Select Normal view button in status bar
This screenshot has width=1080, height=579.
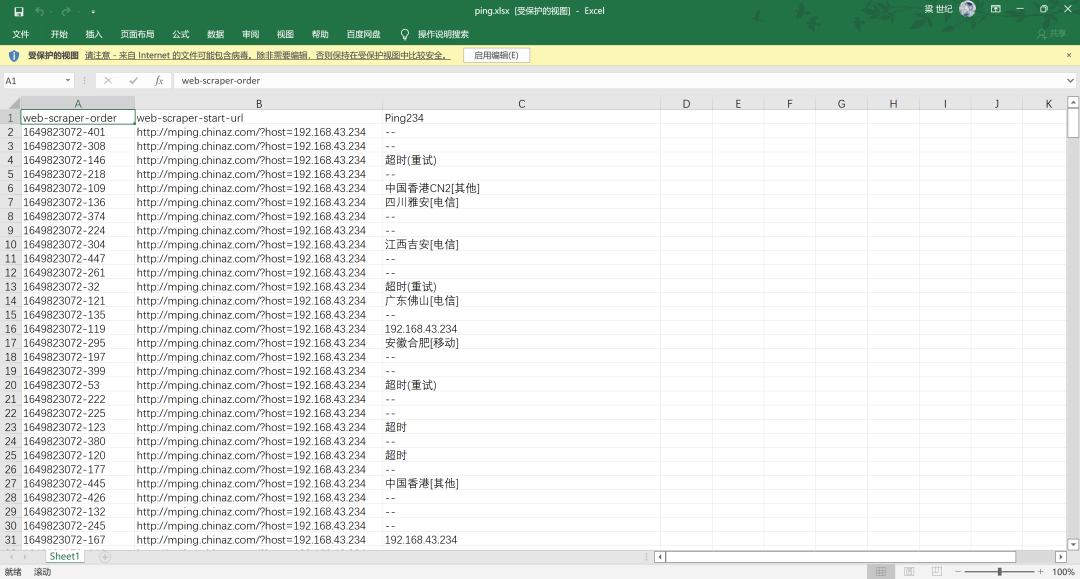click(880, 572)
